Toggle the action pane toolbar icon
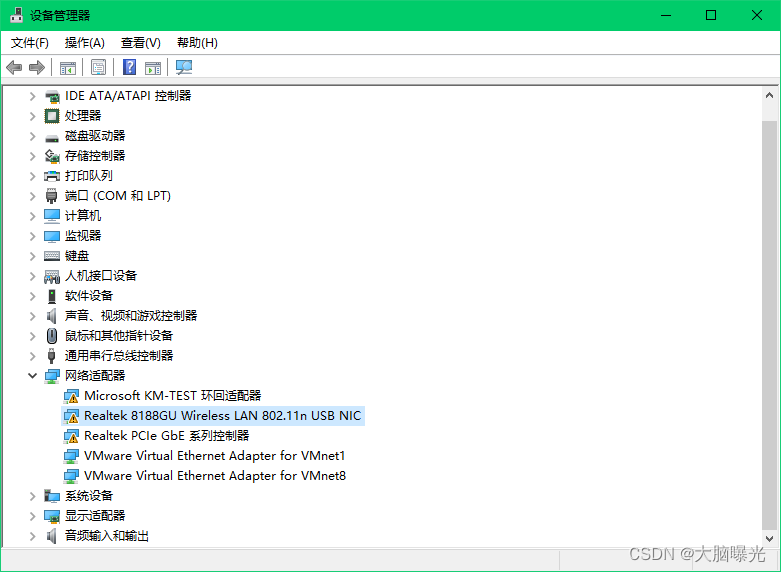This screenshot has height=572, width=781. pos(153,67)
